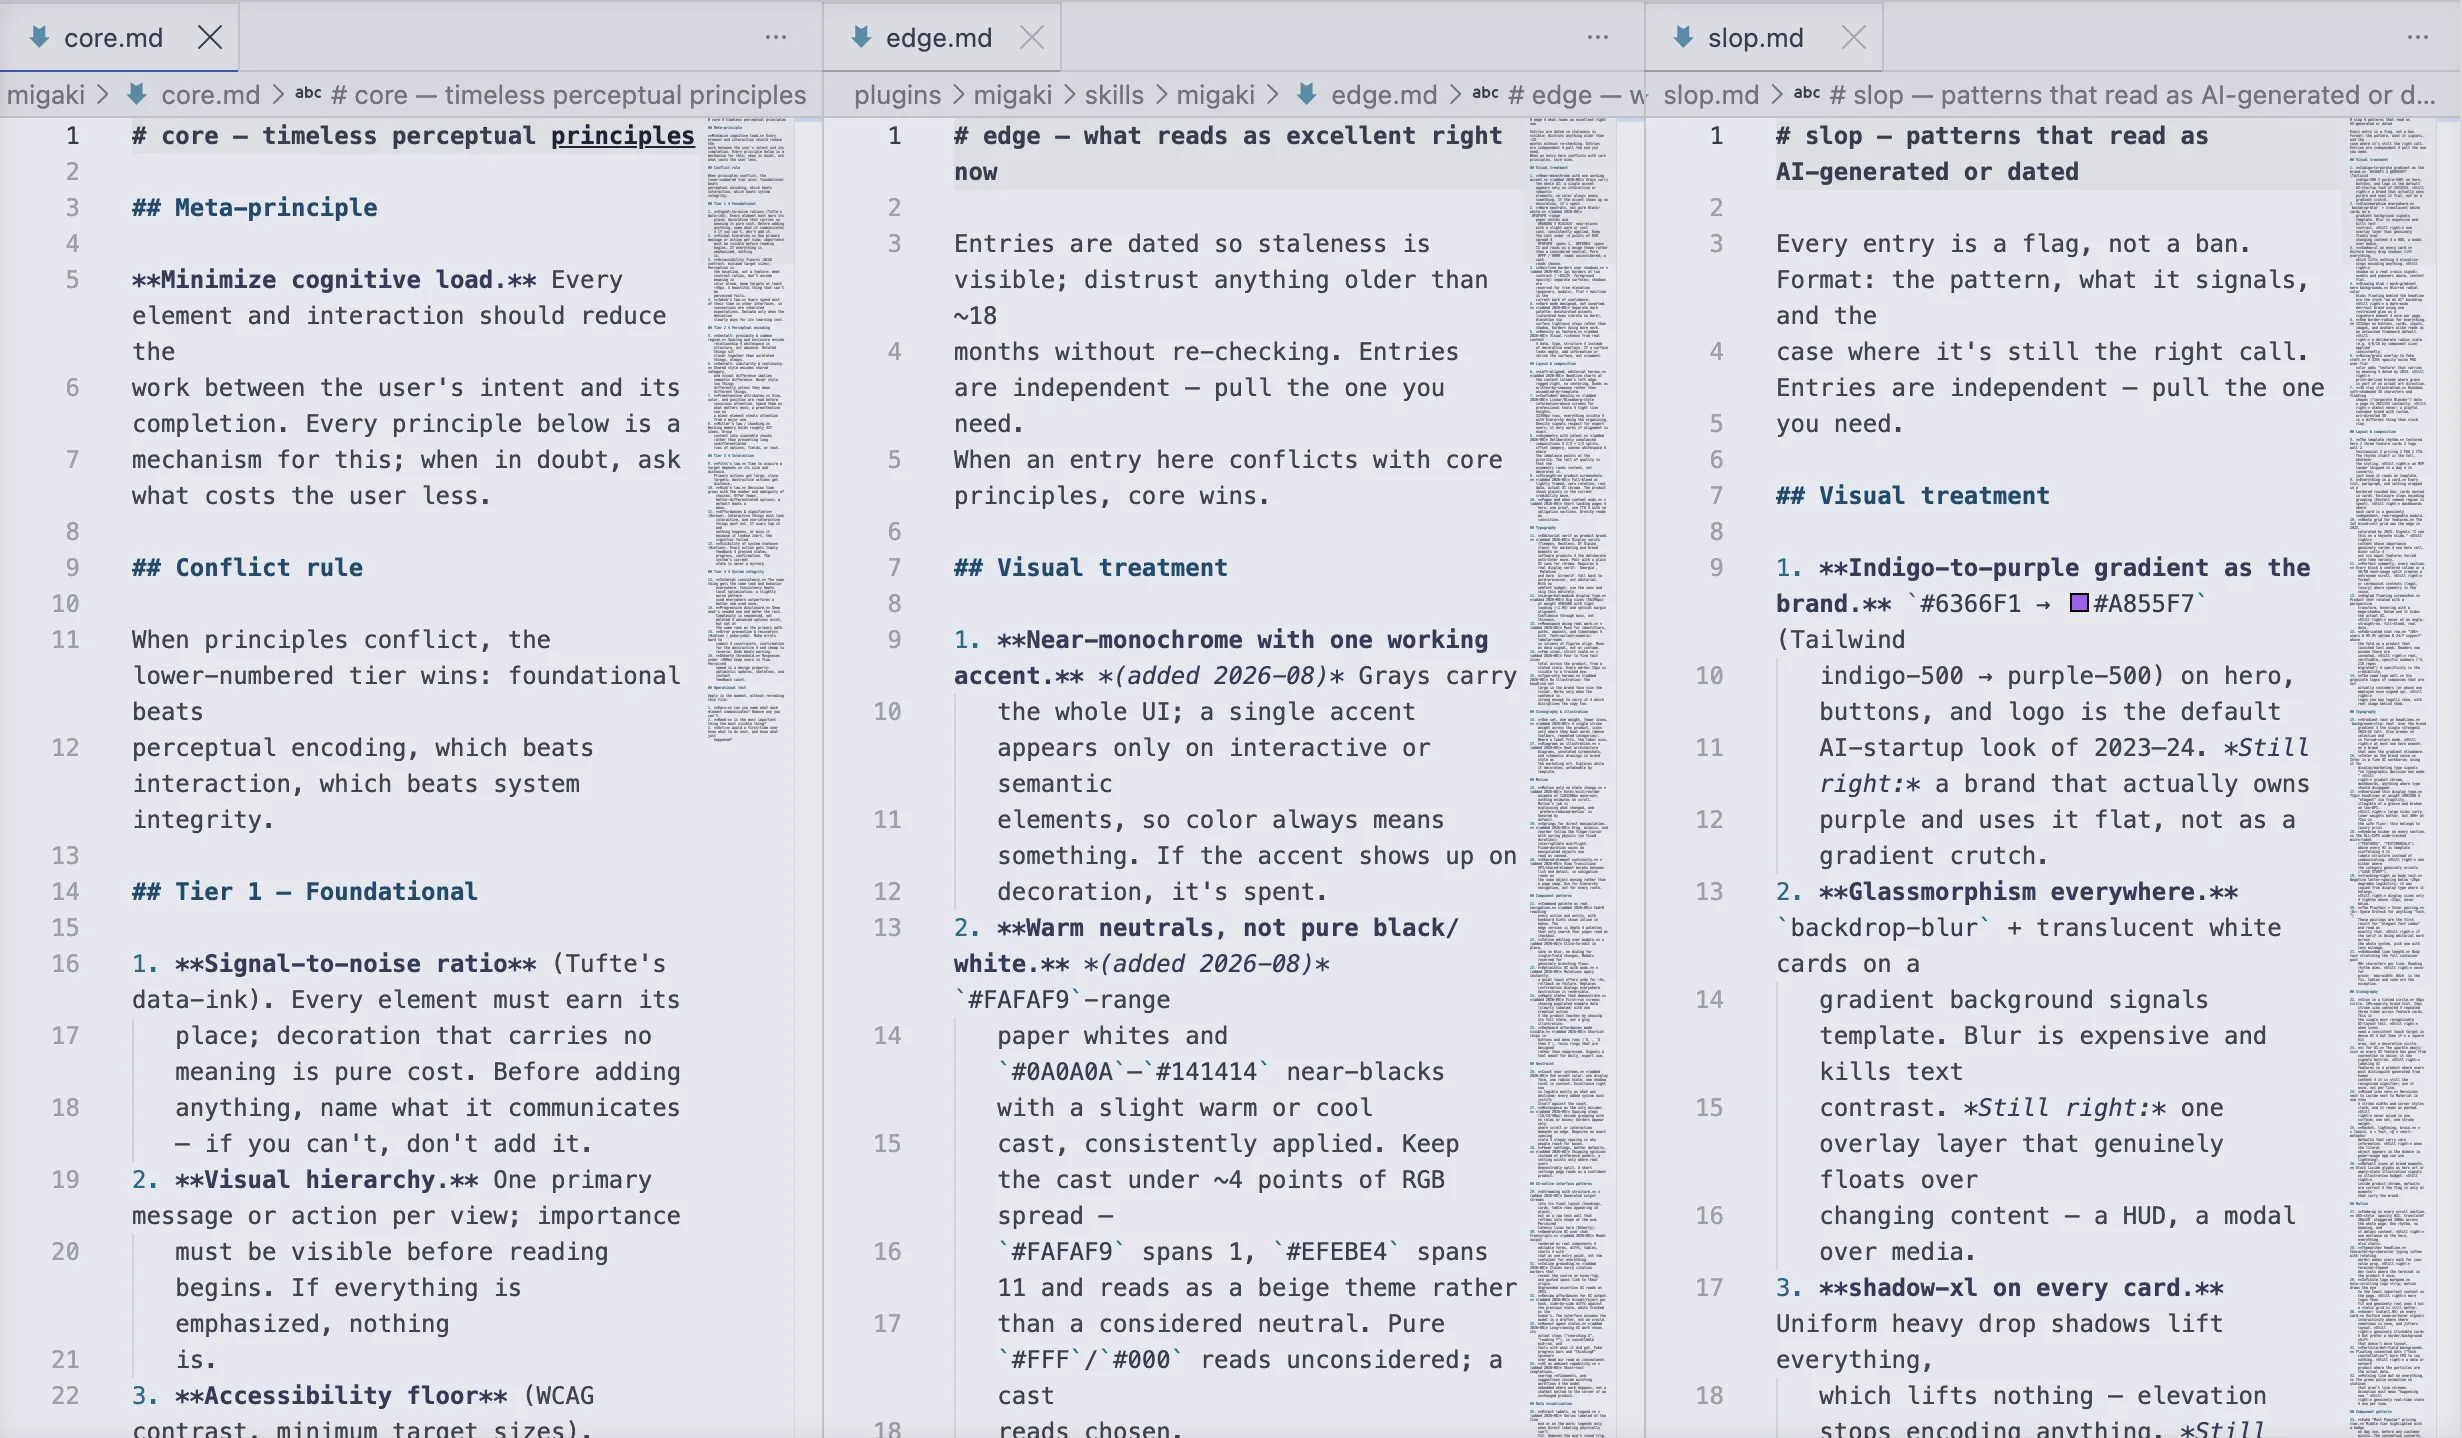Open slop.md file breadcrumb segment
The image size is (2462, 1438).
pos(1711,95)
